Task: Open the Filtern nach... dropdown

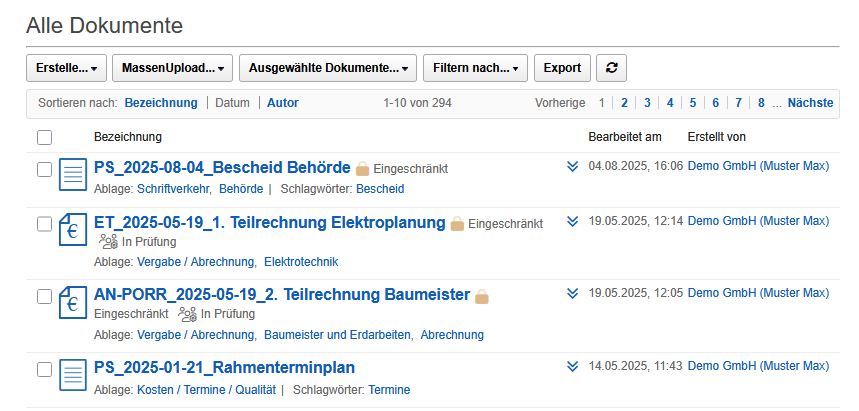Action: 476,68
